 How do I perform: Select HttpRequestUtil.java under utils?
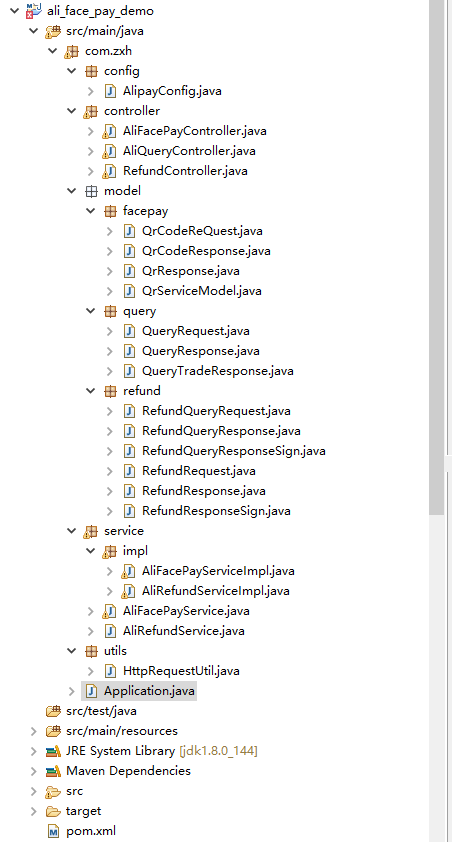click(181, 671)
